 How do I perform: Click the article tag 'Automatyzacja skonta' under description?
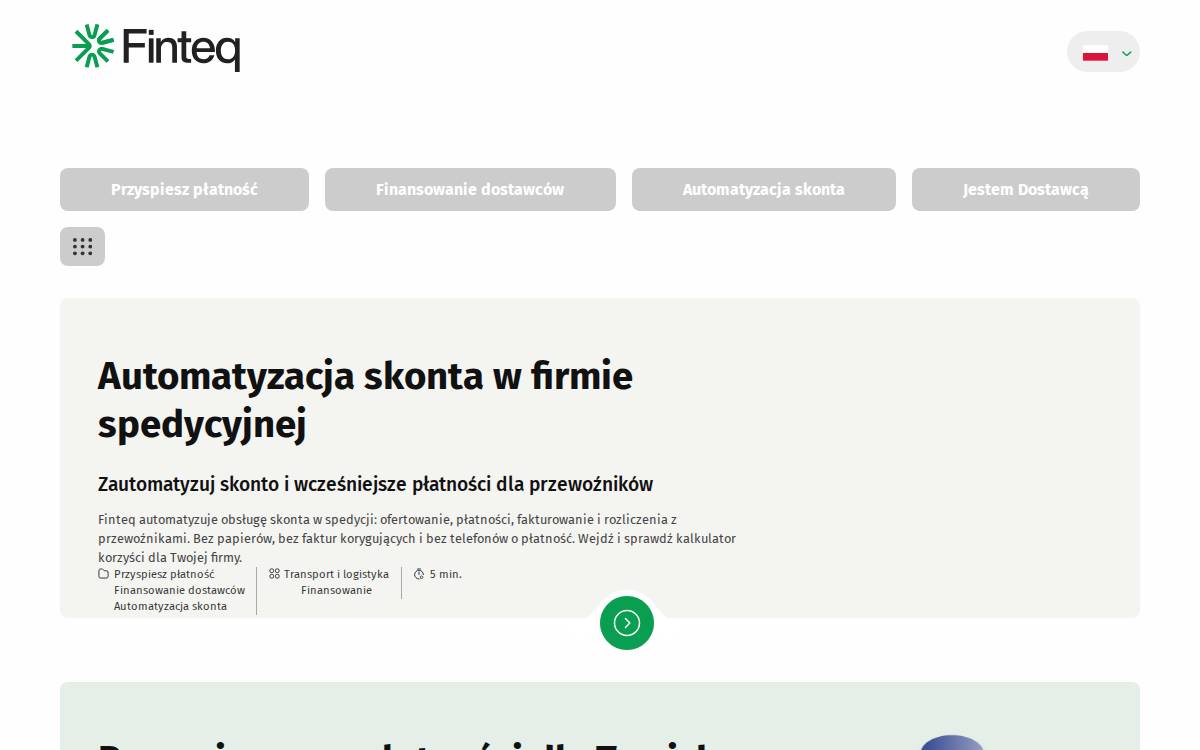click(170, 606)
